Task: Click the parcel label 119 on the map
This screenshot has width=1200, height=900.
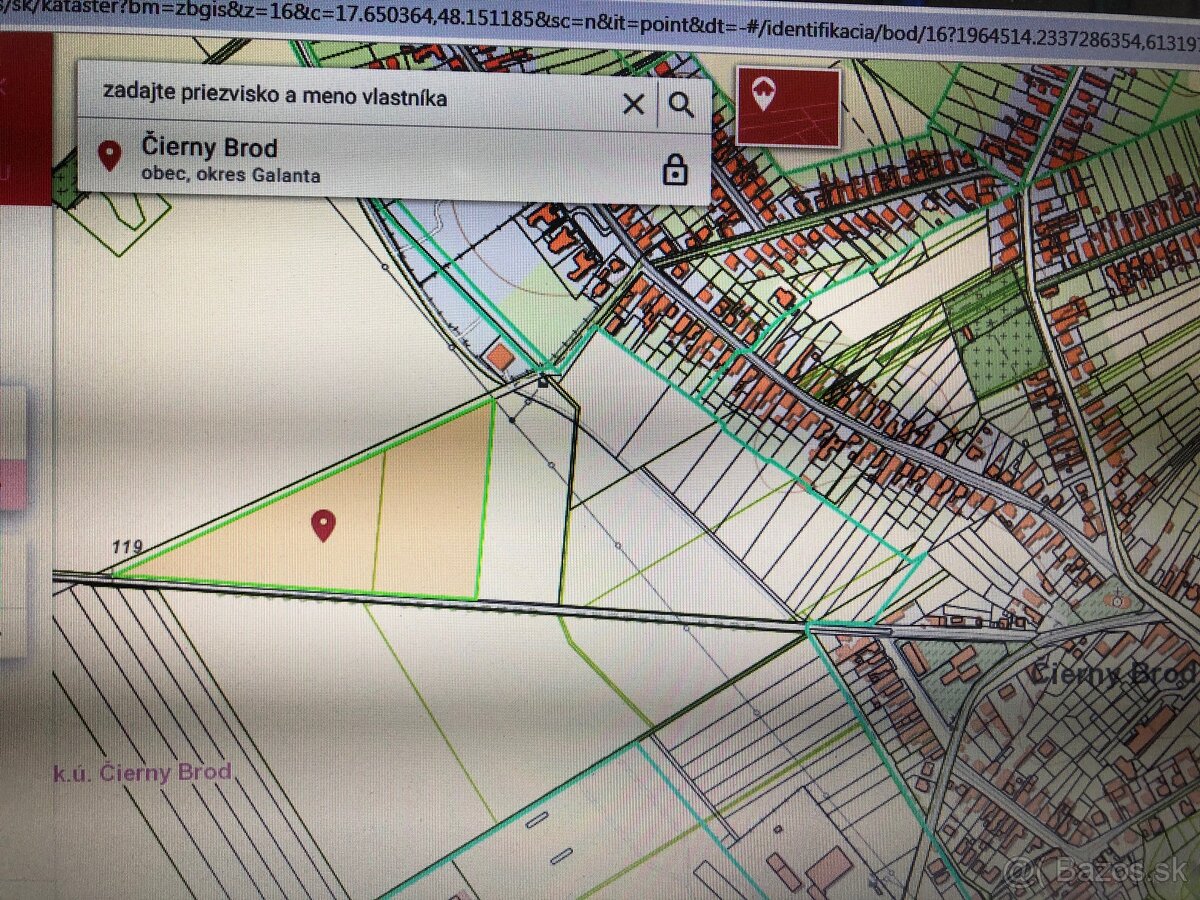Action: [127, 547]
